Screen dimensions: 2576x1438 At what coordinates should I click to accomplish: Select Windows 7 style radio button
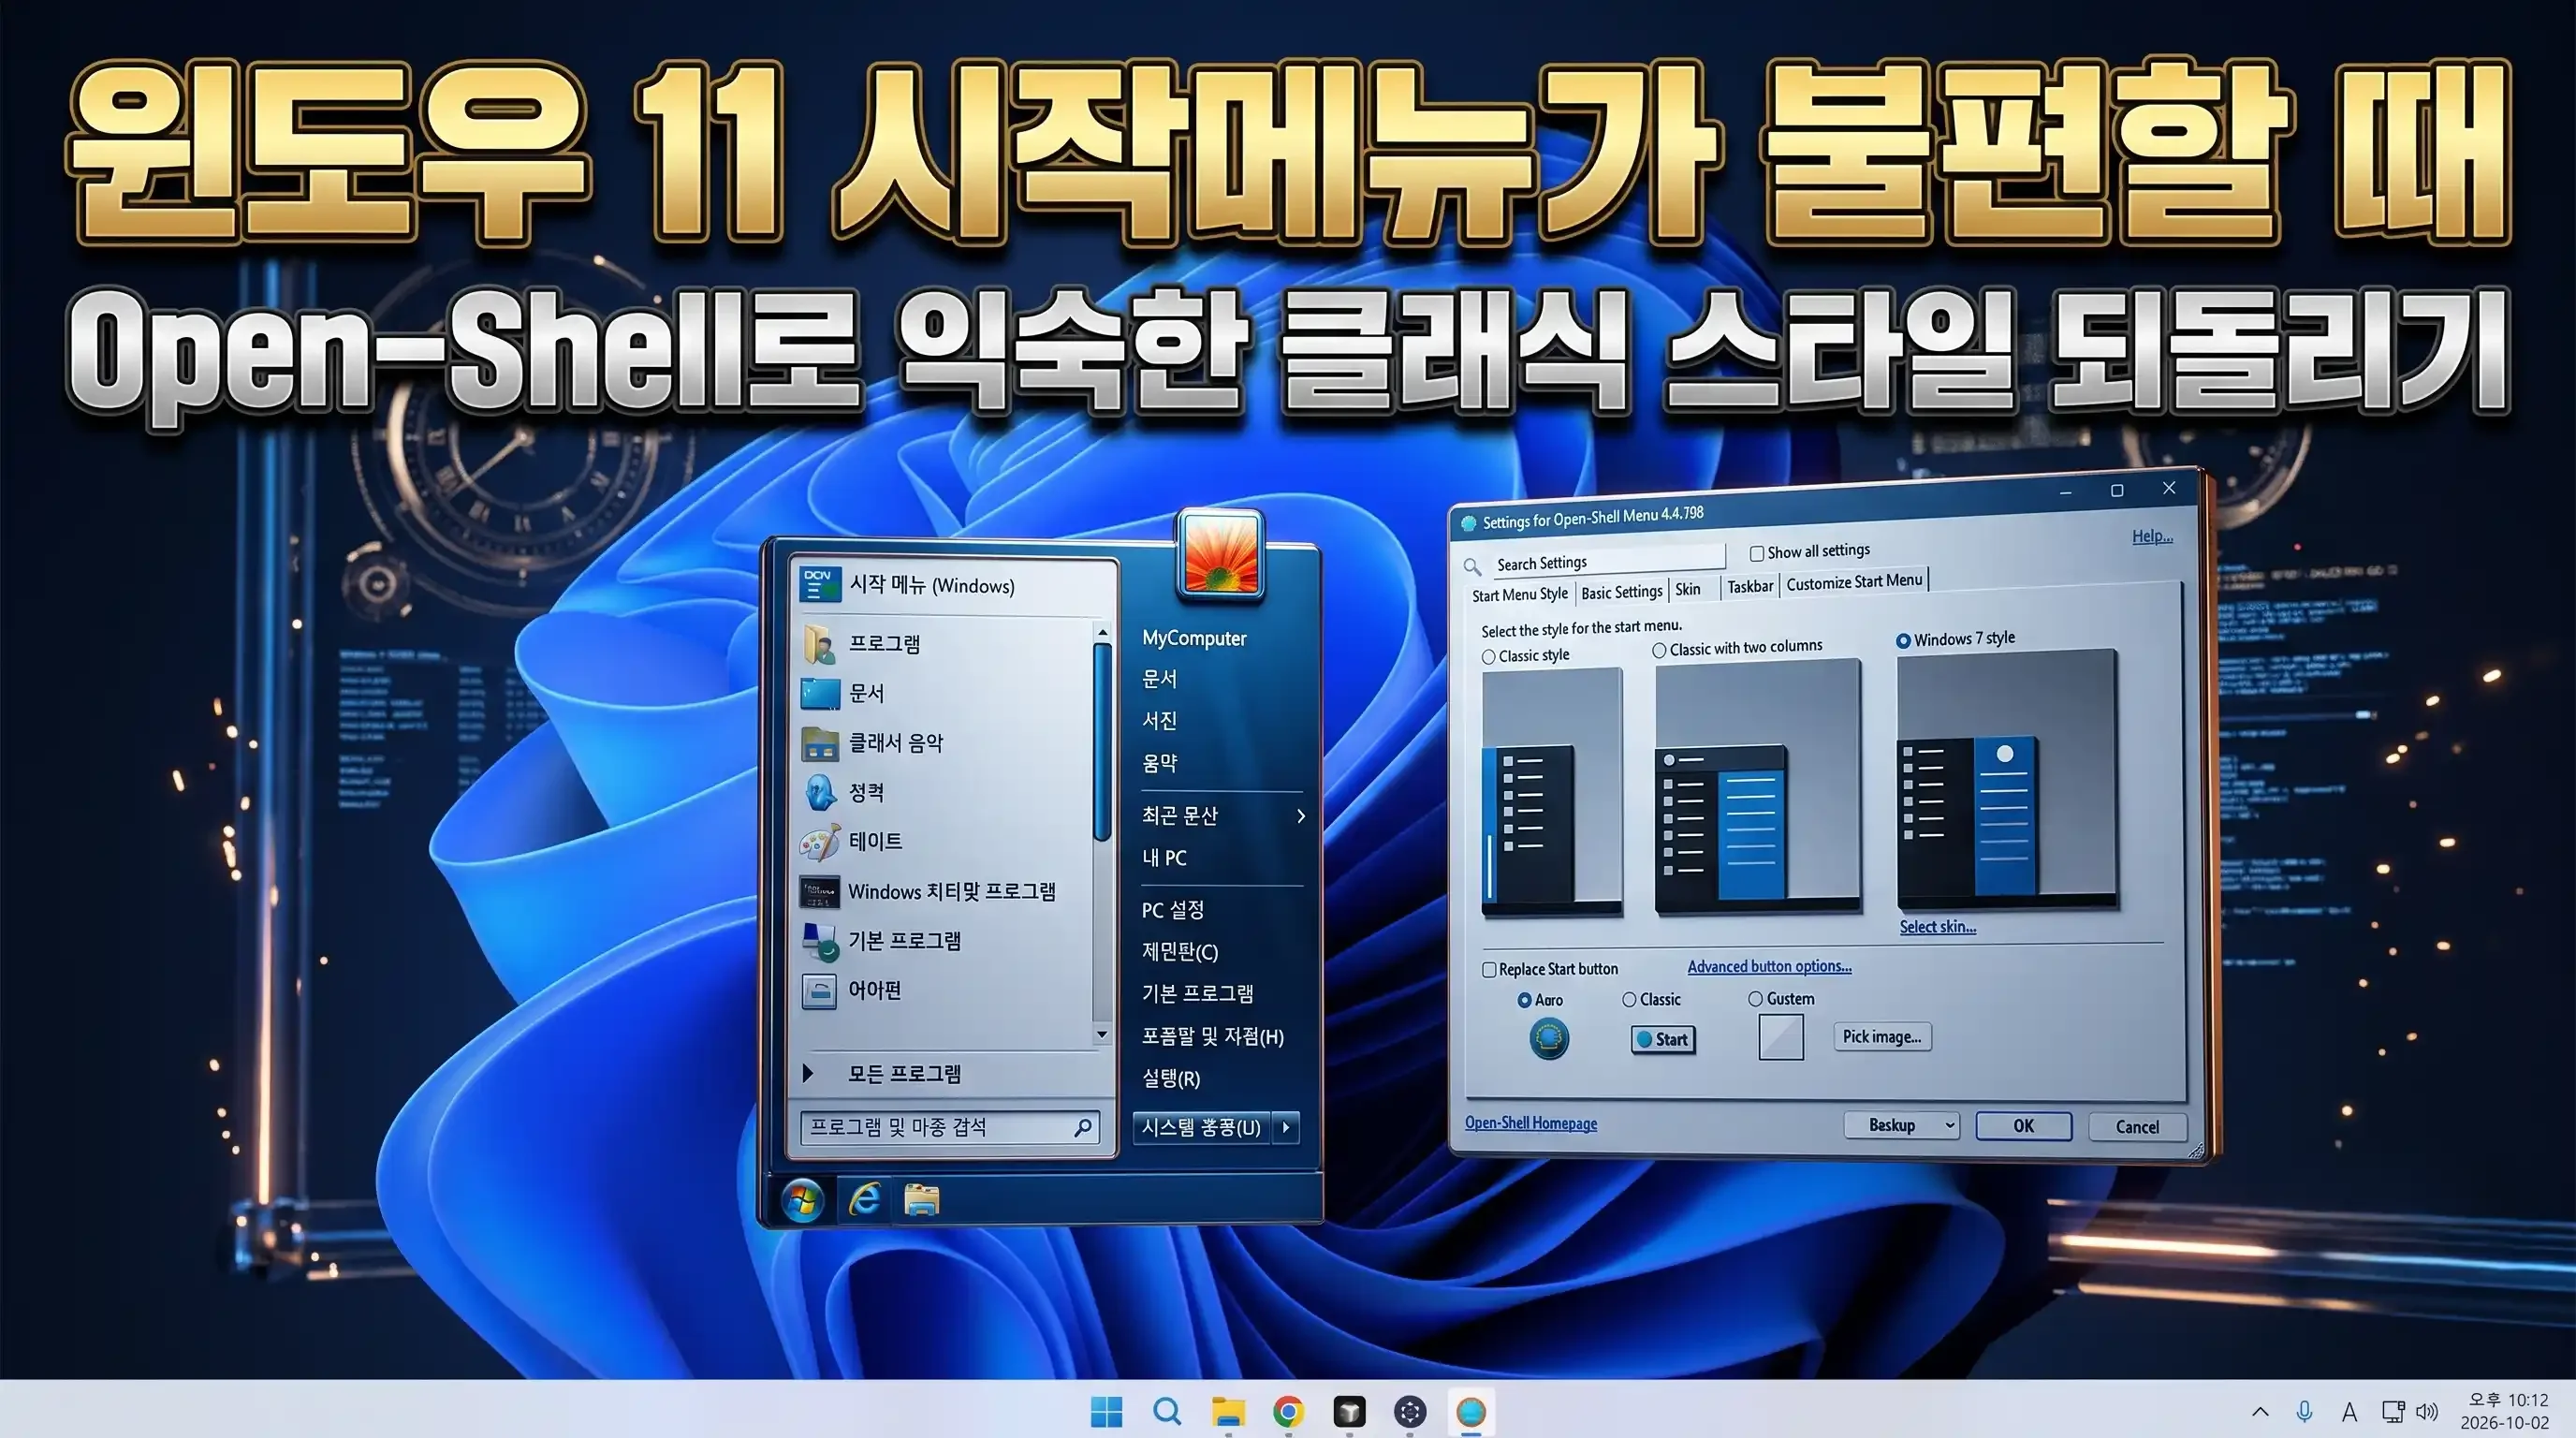[x=1903, y=641]
